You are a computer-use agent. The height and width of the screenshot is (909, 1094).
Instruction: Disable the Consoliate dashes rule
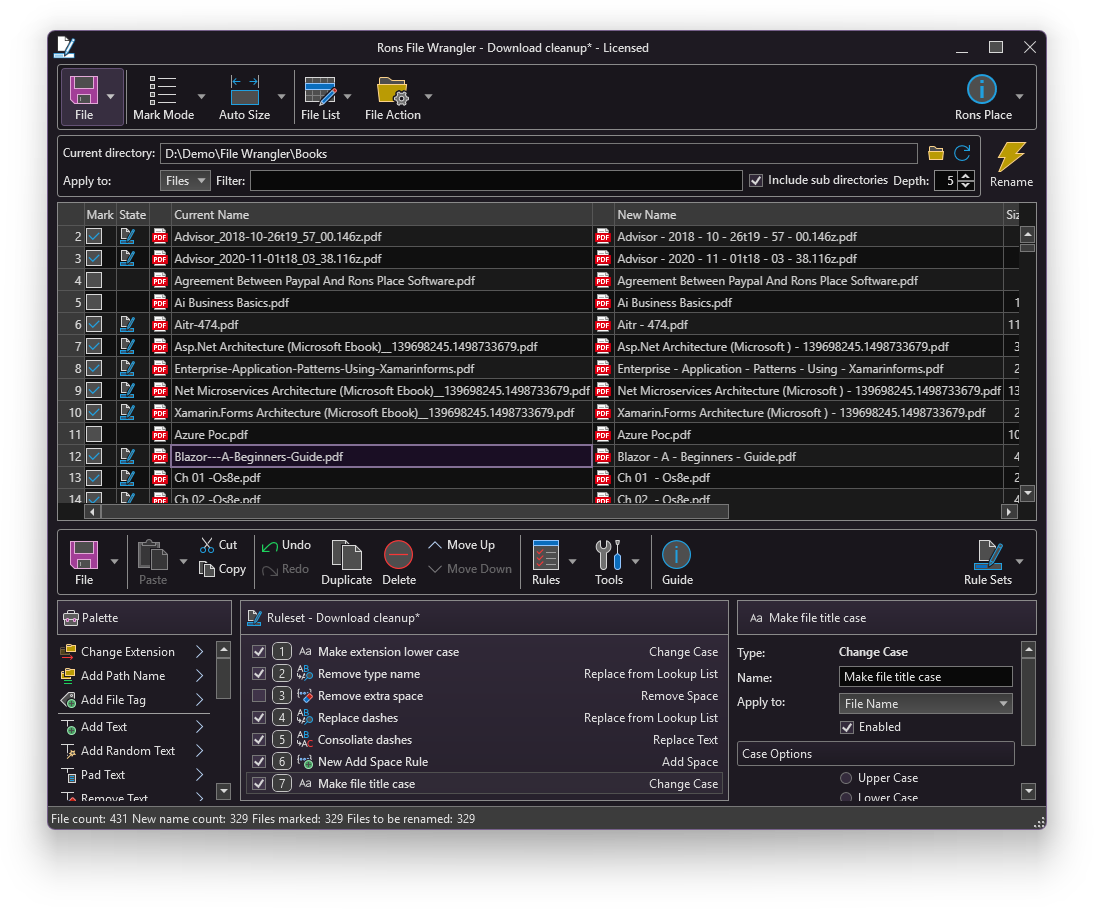click(x=259, y=739)
